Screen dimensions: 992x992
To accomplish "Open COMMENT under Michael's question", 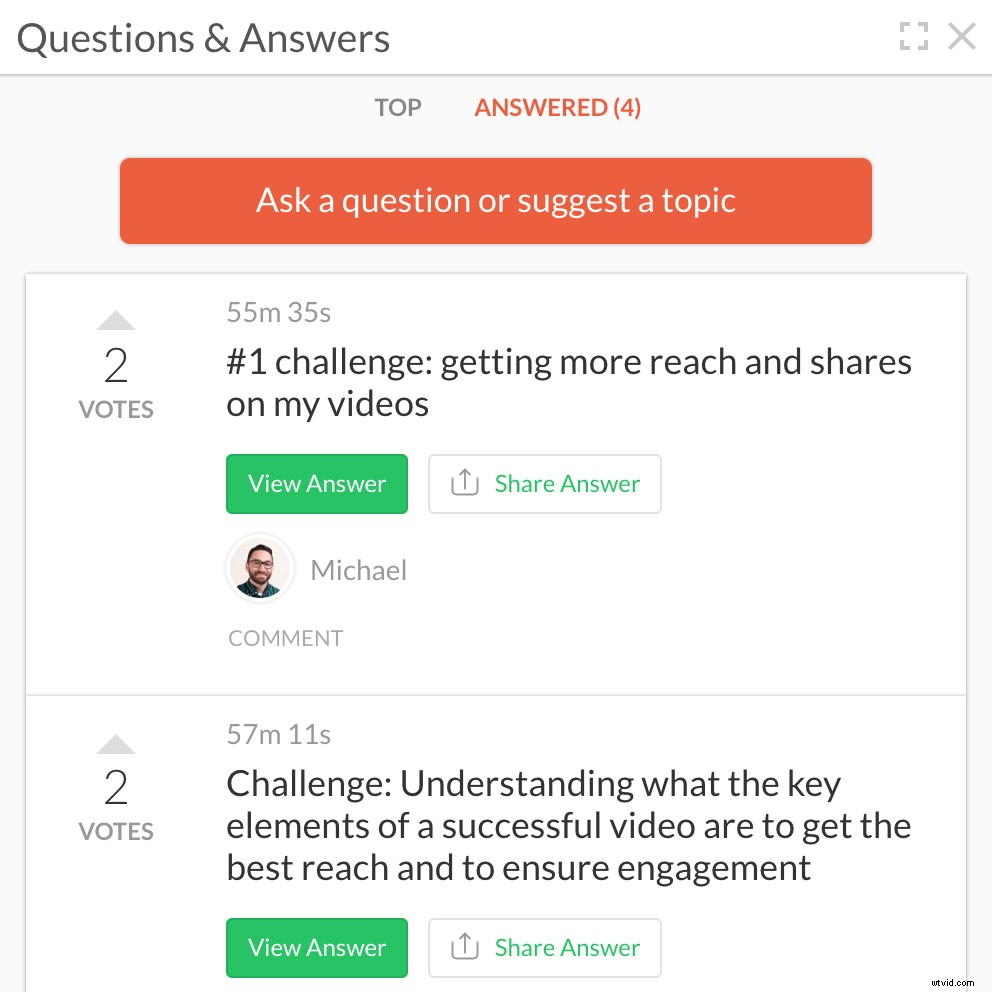I will click(x=285, y=637).
